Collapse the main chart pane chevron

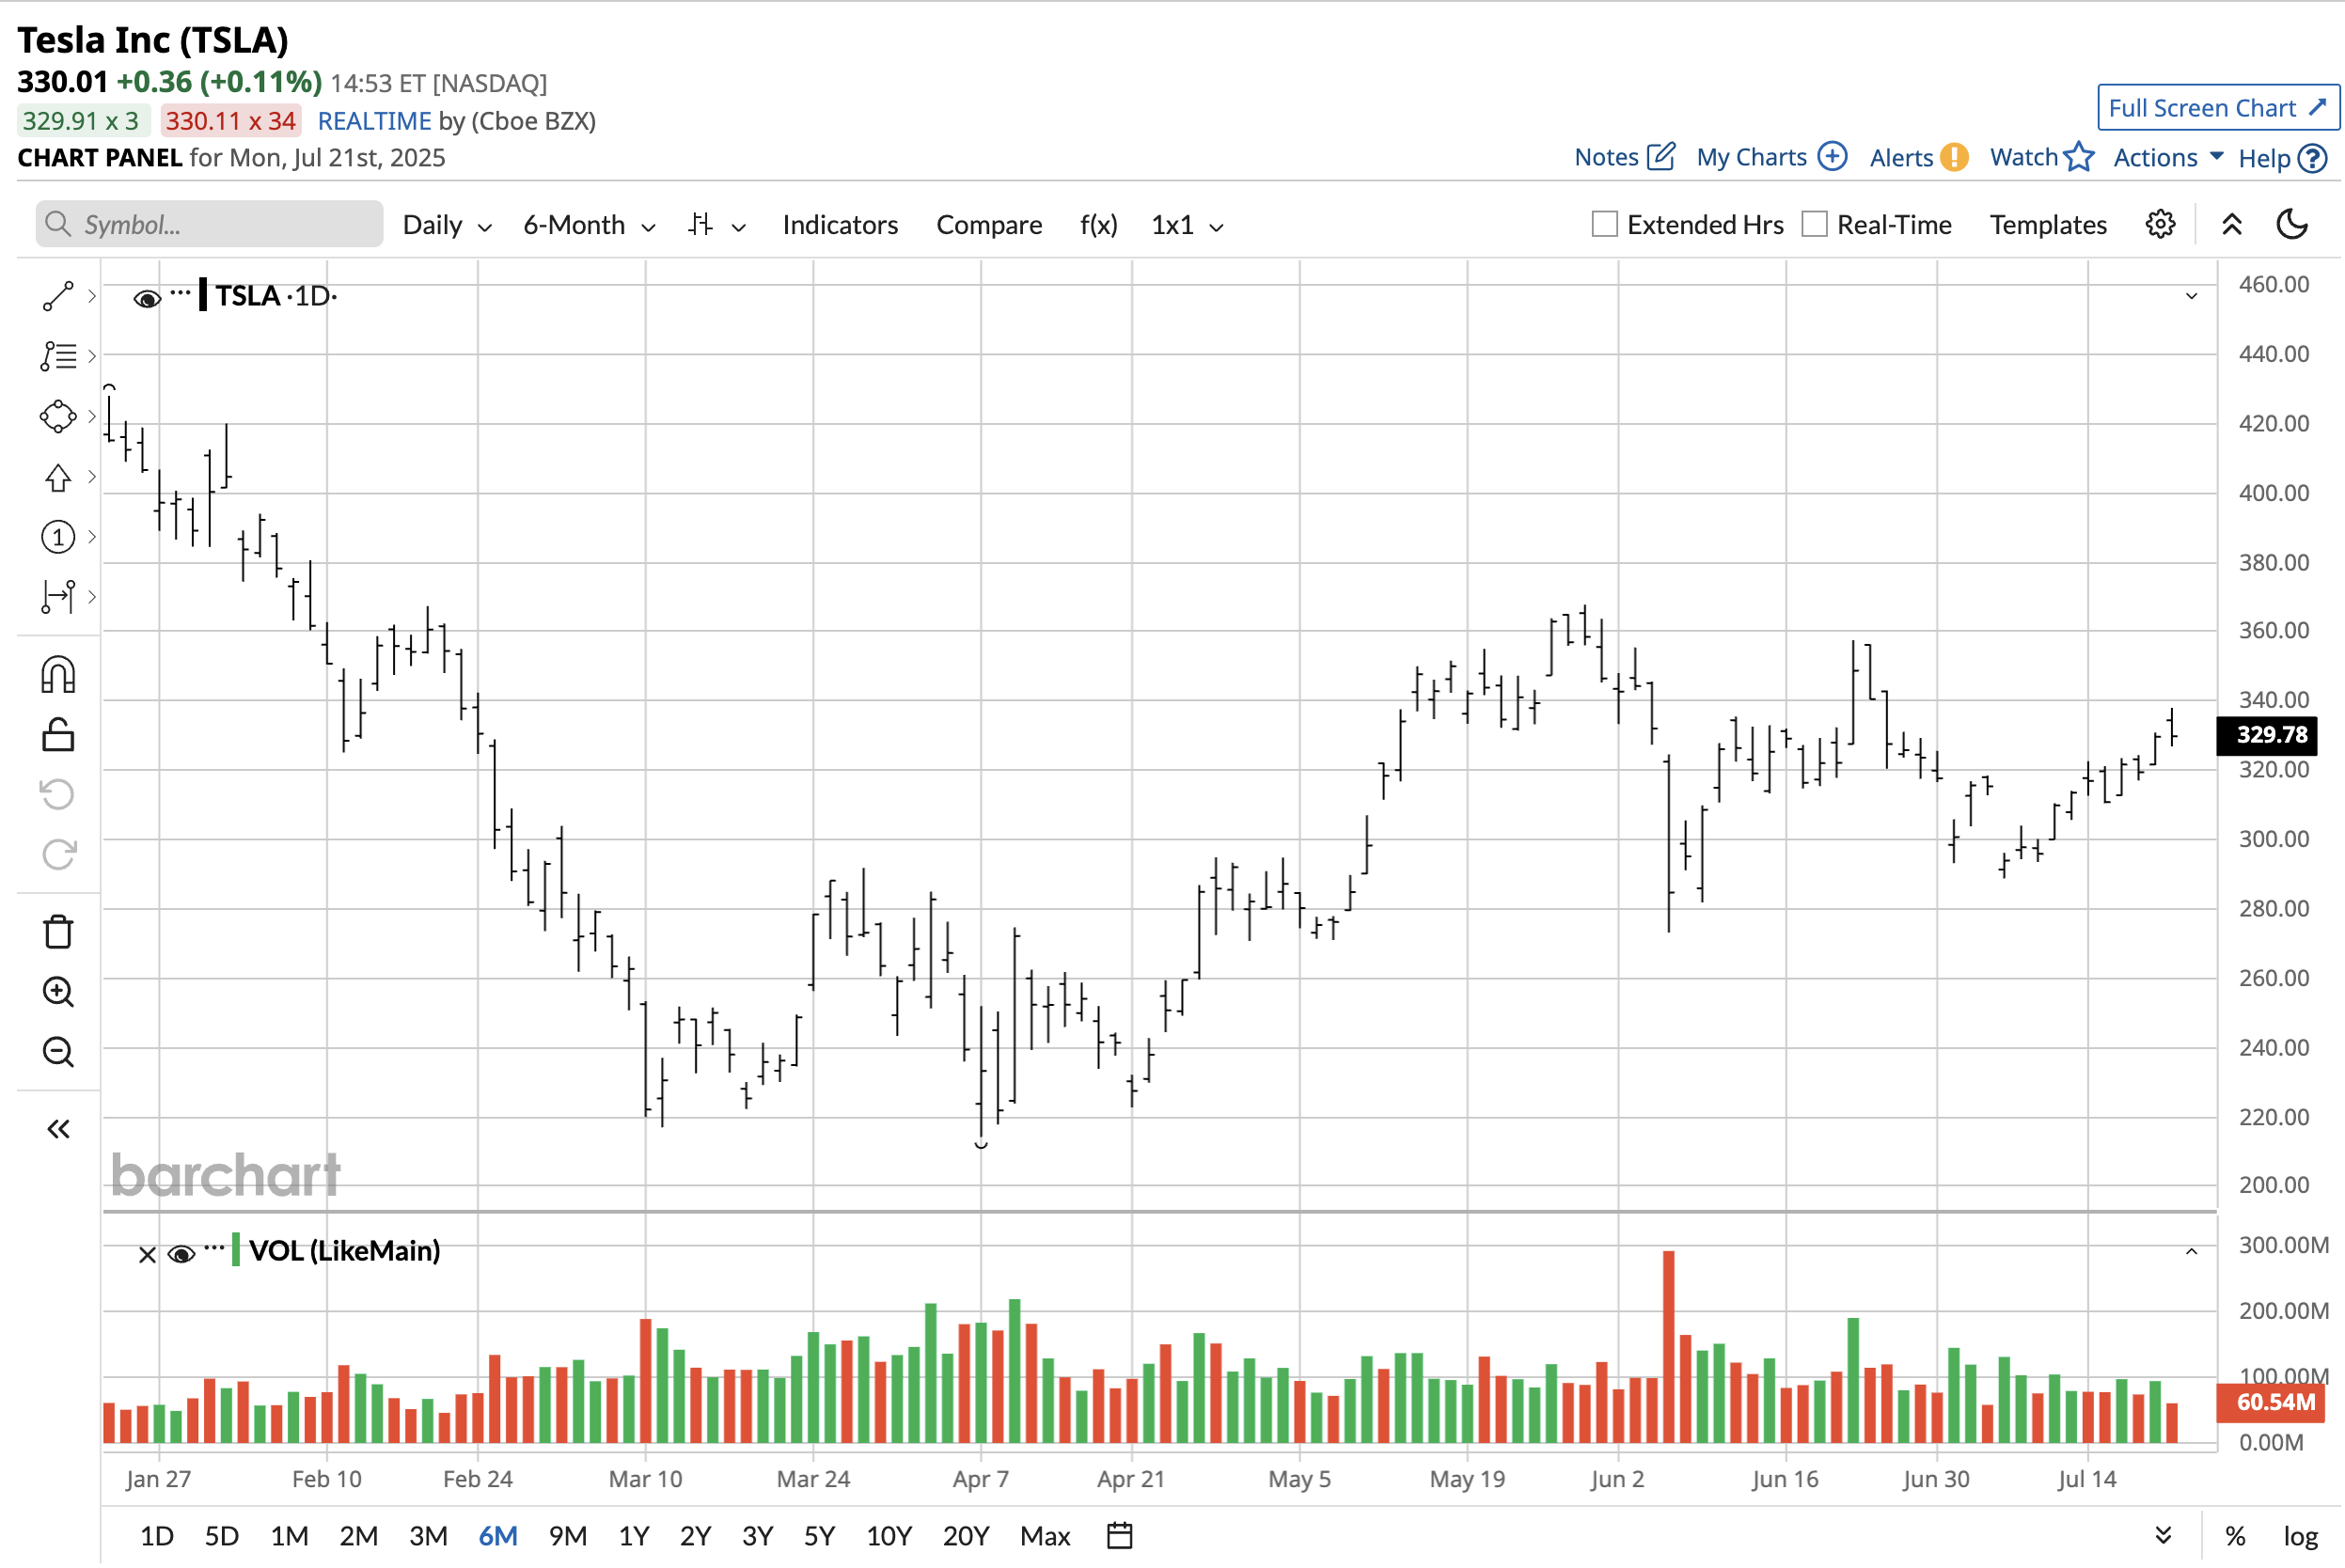point(2191,296)
